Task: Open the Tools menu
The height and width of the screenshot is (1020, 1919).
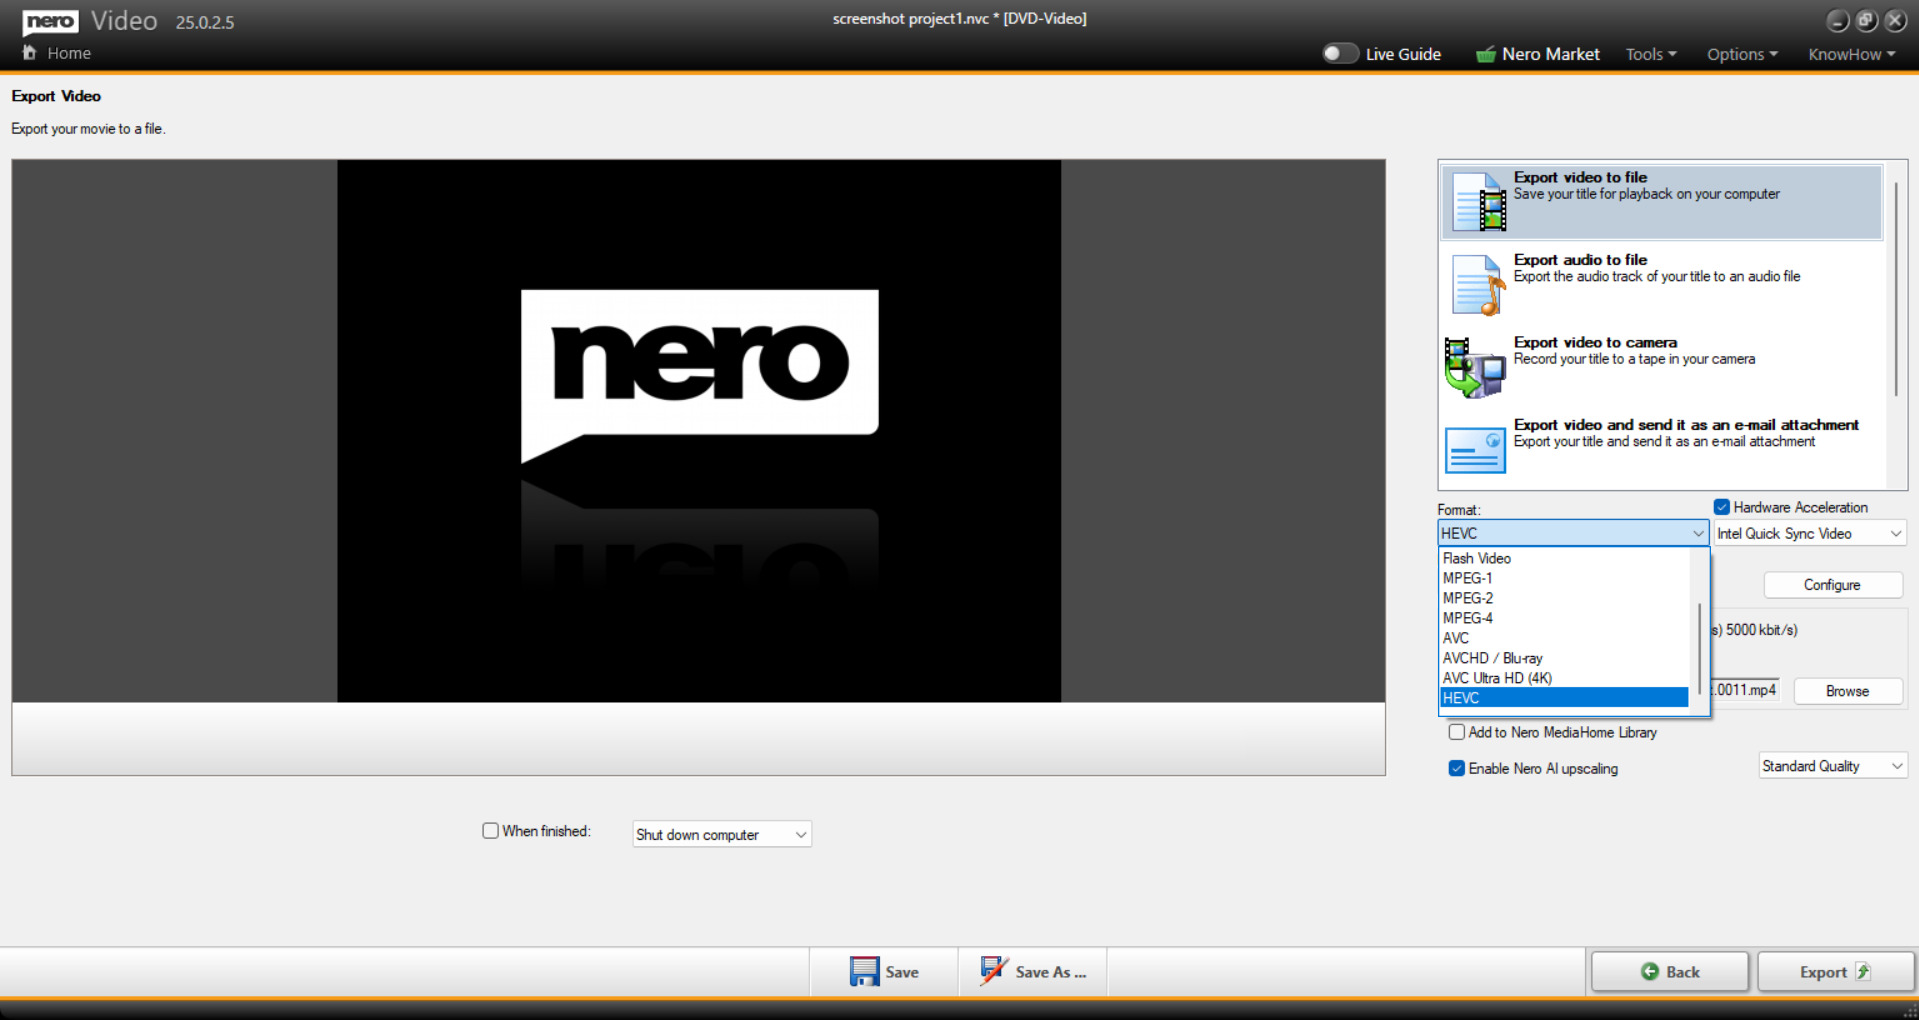Action: pos(1651,54)
